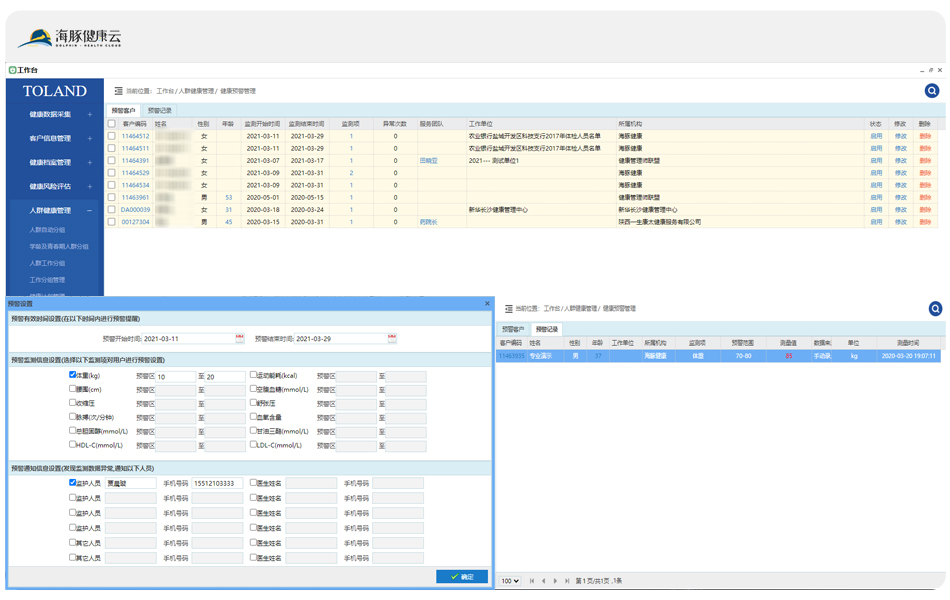Check the 体重(kg) monitoring checkbox

point(73,375)
